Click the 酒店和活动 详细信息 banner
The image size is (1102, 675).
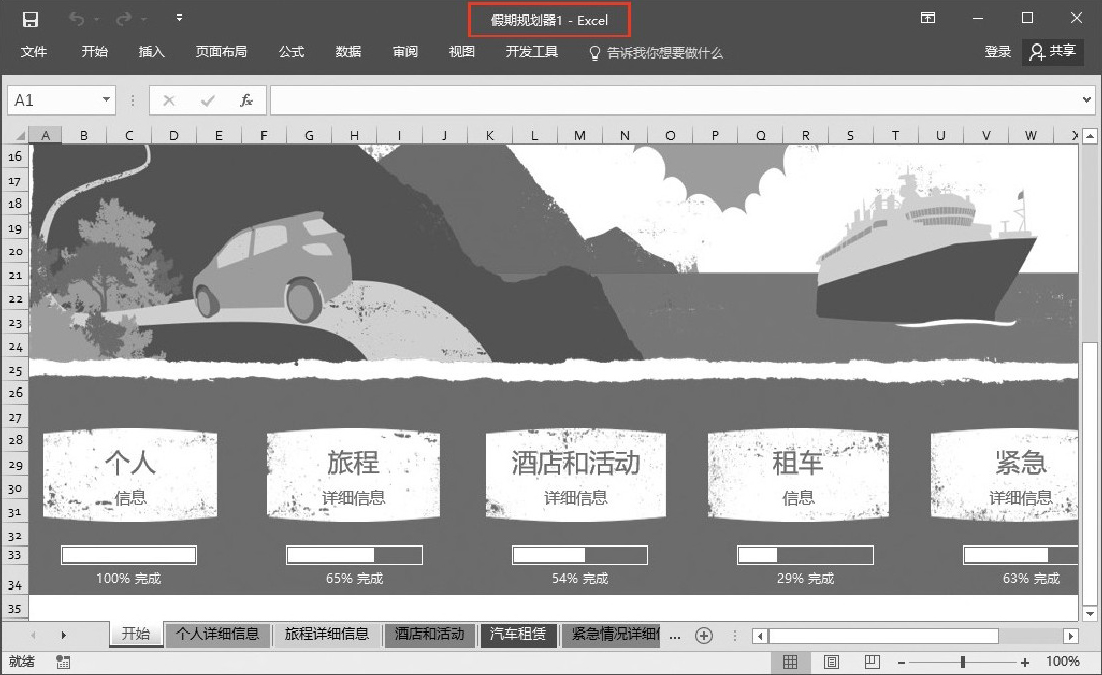pyautogui.click(x=575, y=476)
